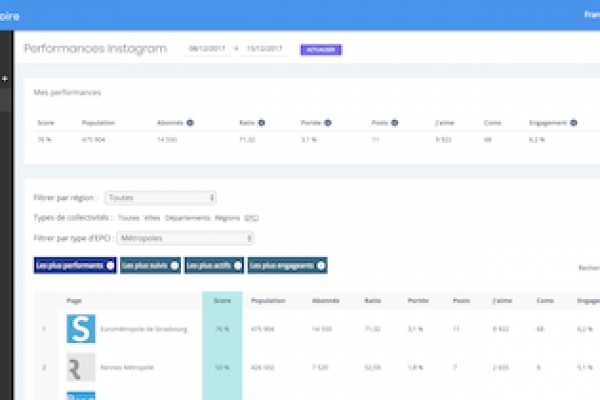This screenshot has height=400, width=600.
Task: Open Eurométropole de Strasbourg logo thumbnail
Action: (x=81, y=329)
